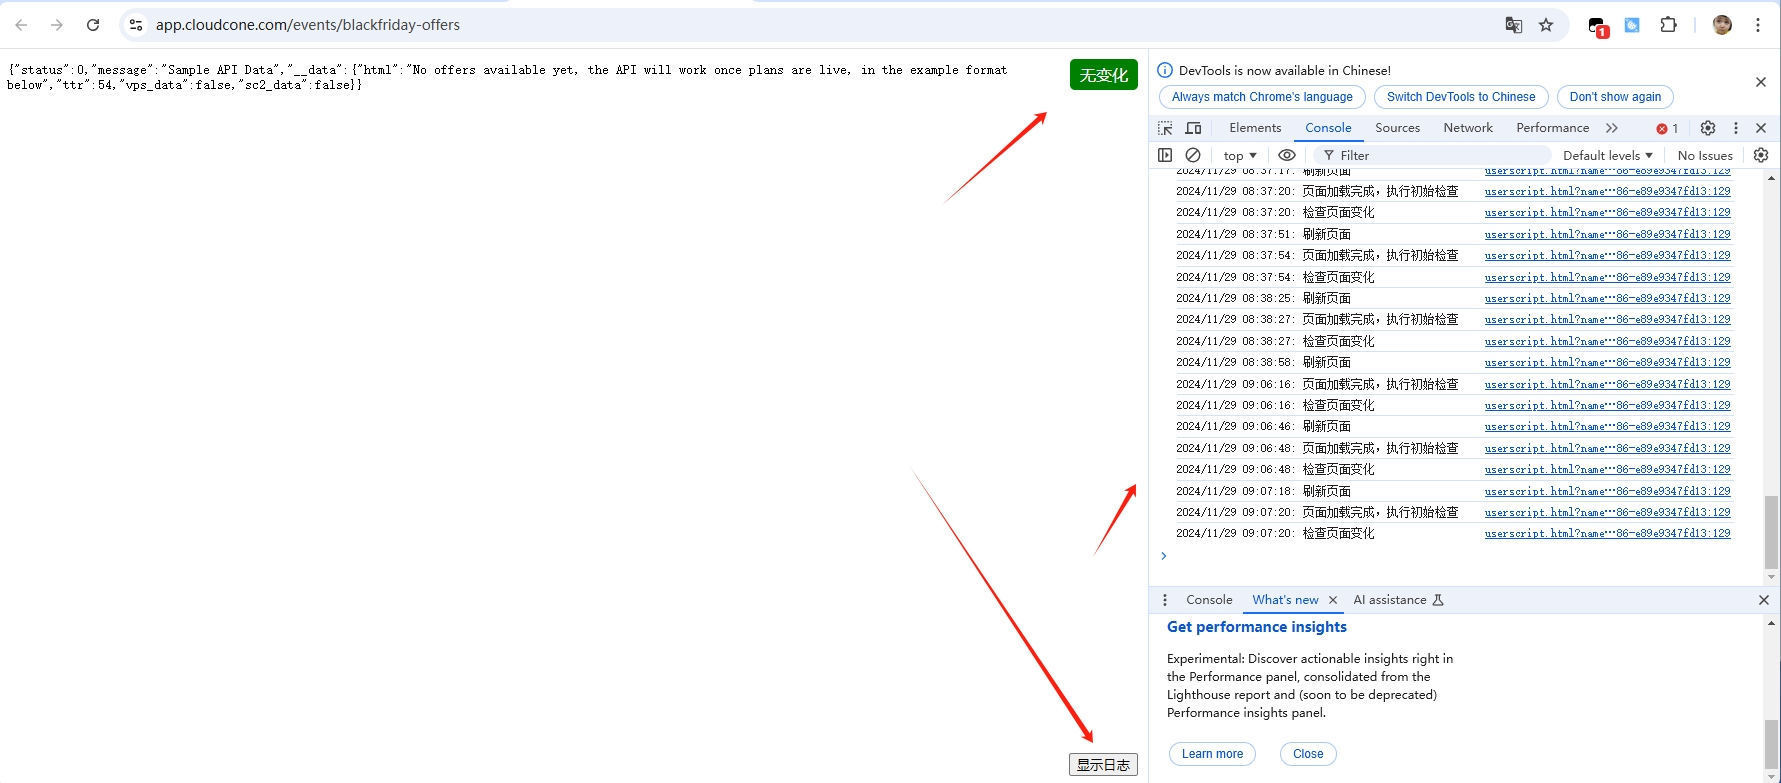1781x783 pixels.
Task: Open the red error count indicator
Action: tap(1667, 128)
